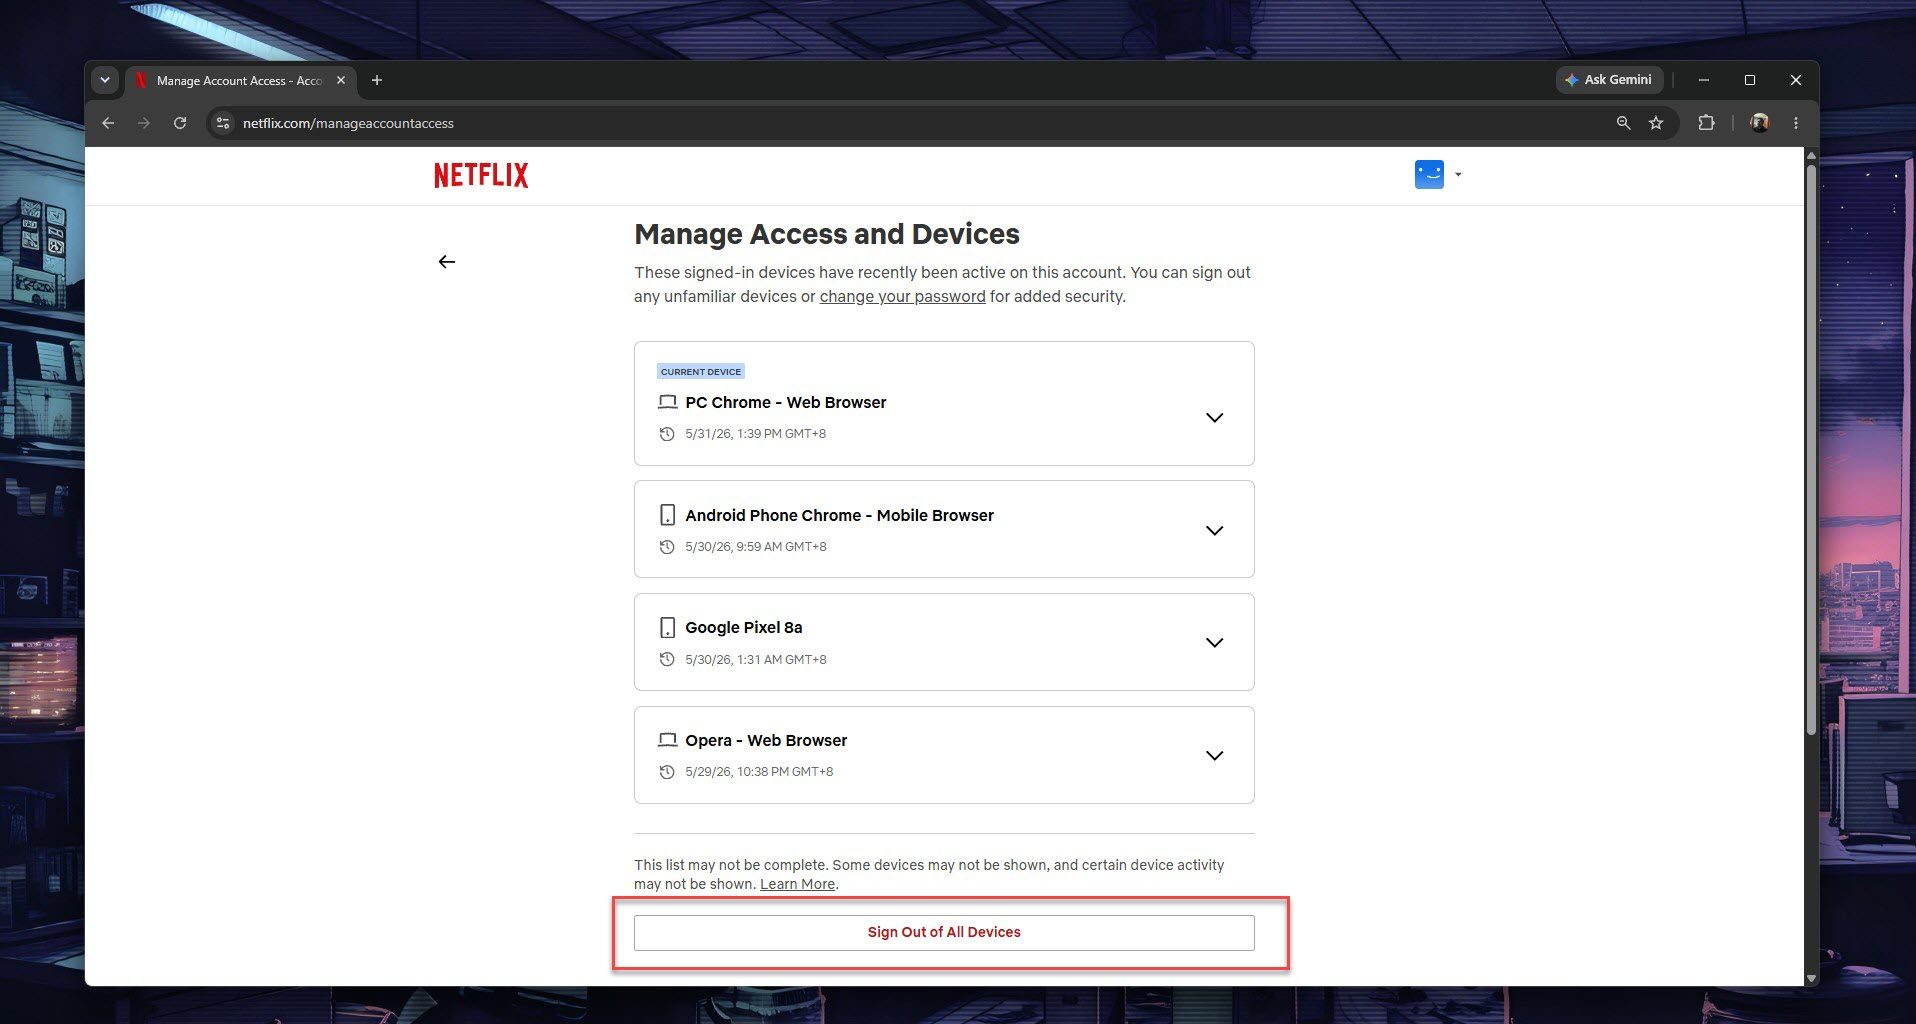Click the Opera - Web Browser title
1916x1024 pixels.
(x=766, y=740)
